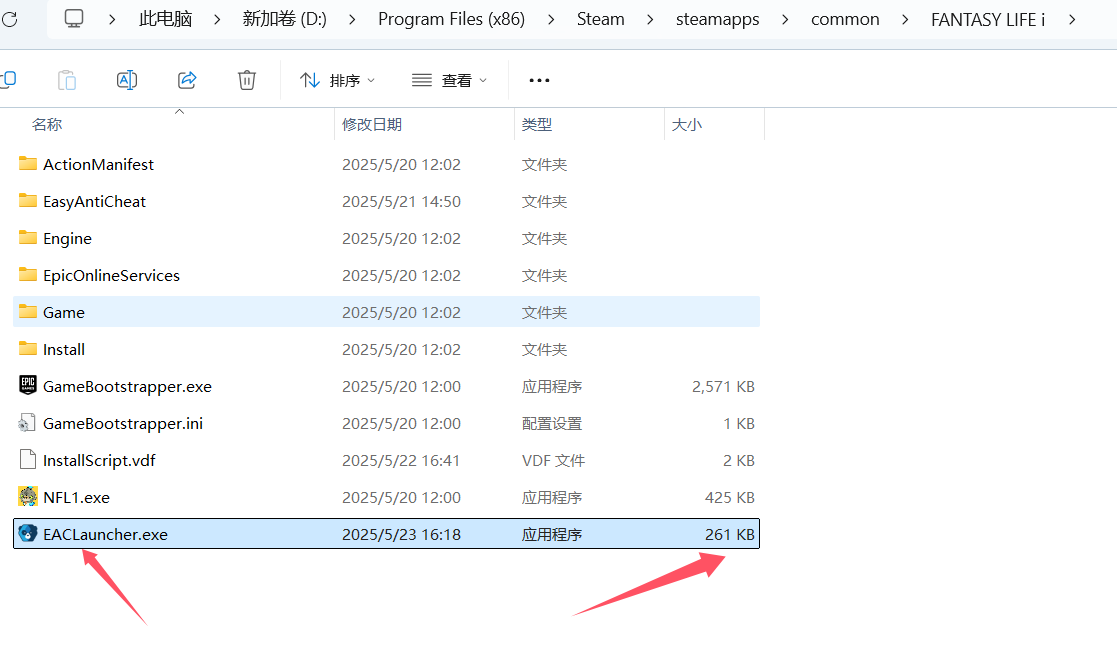
Task: Open the sort (排序) dropdown
Action: (x=338, y=81)
